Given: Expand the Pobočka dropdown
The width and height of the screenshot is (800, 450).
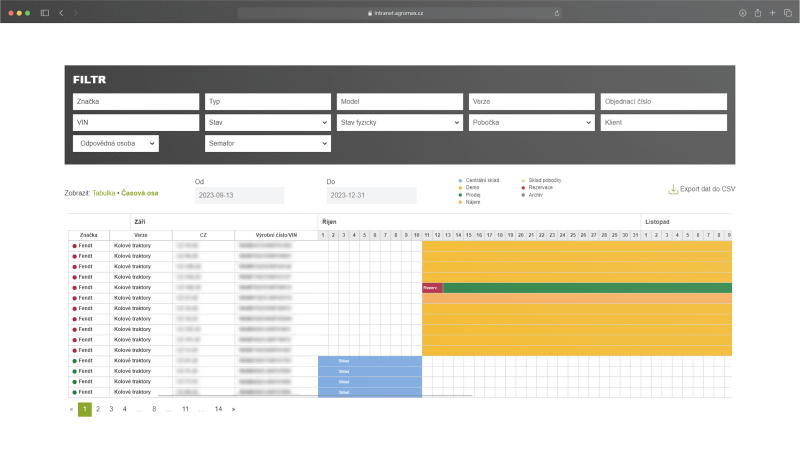Looking at the screenshot, I should pyautogui.click(x=531, y=122).
